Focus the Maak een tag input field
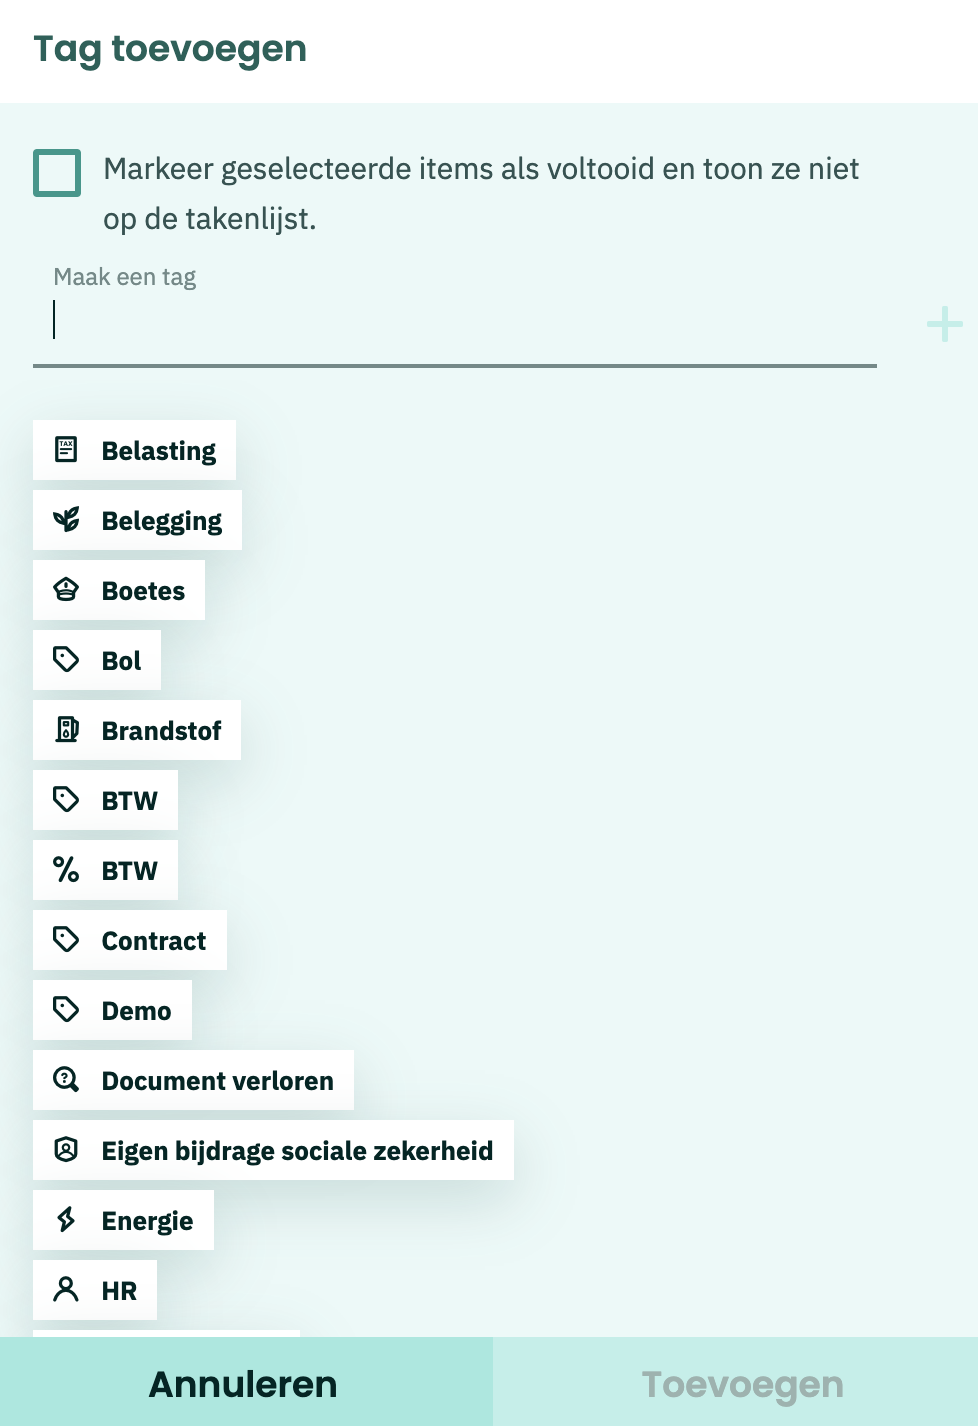Viewport: 978px width, 1426px height. click(455, 322)
